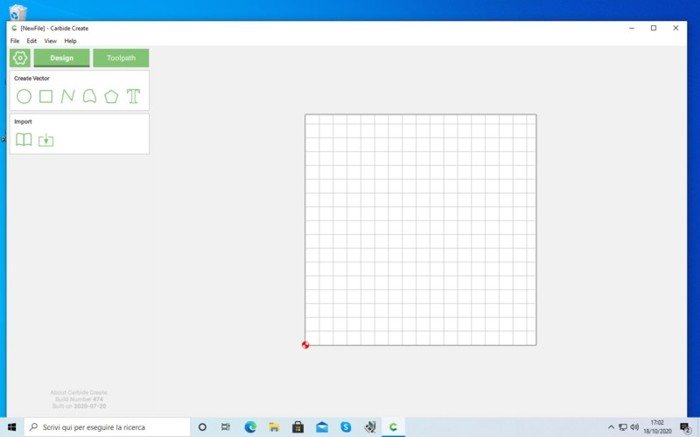Open Skype from taskbar
The height and width of the screenshot is (437, 700).
pyautogui.click(x=346, y=427)
